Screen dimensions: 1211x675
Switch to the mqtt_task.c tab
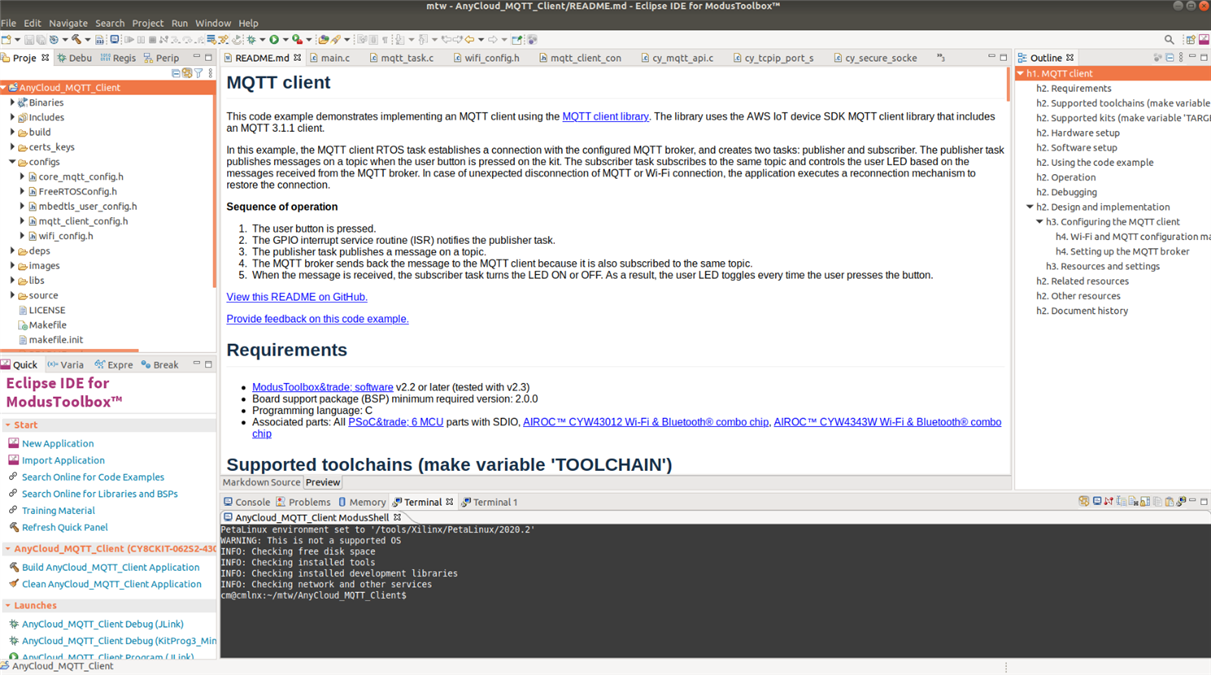pos(400,58)
